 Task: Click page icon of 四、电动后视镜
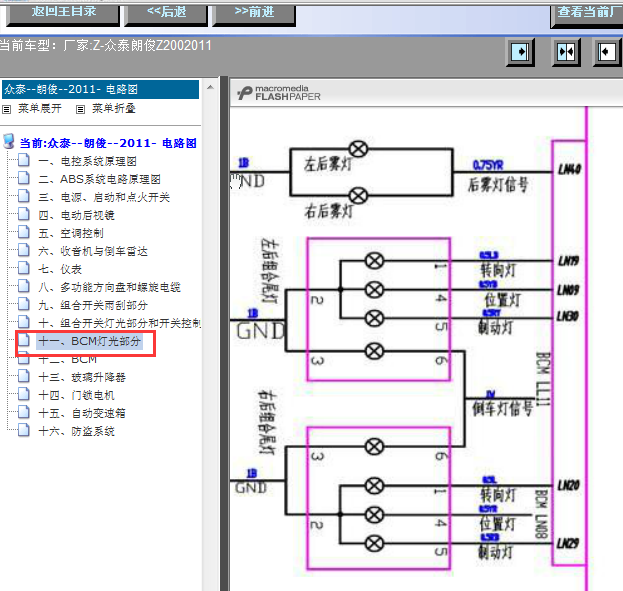23,214
